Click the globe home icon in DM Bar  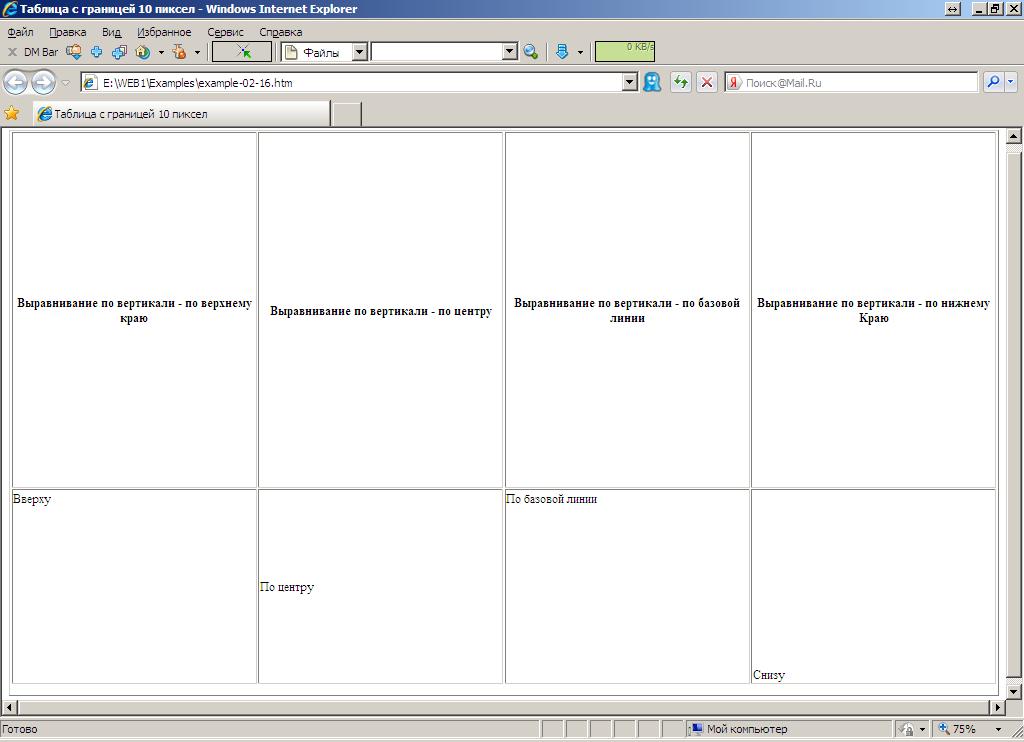point(142,52)
